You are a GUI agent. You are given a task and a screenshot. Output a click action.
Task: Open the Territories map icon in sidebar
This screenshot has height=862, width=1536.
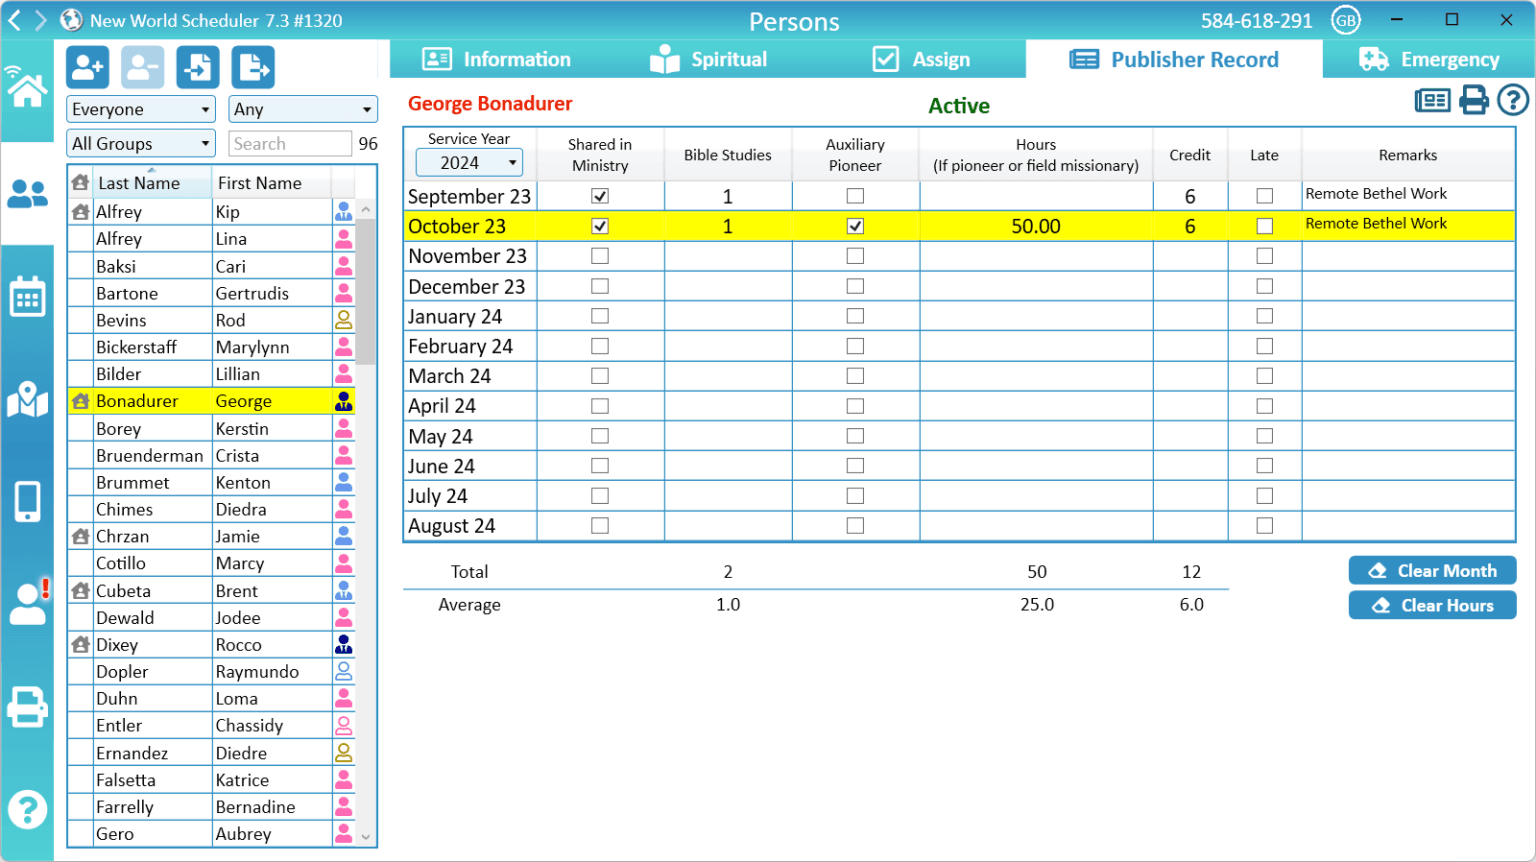tap(27, 401)
